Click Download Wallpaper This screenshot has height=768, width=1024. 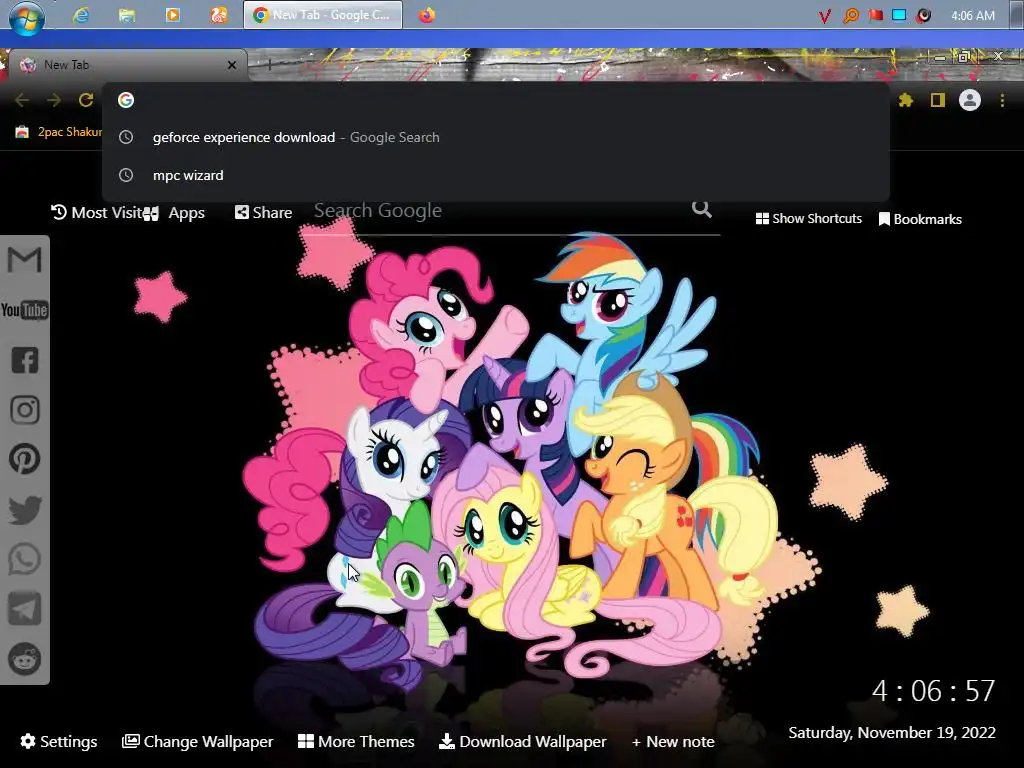click(x=522, y=741)
